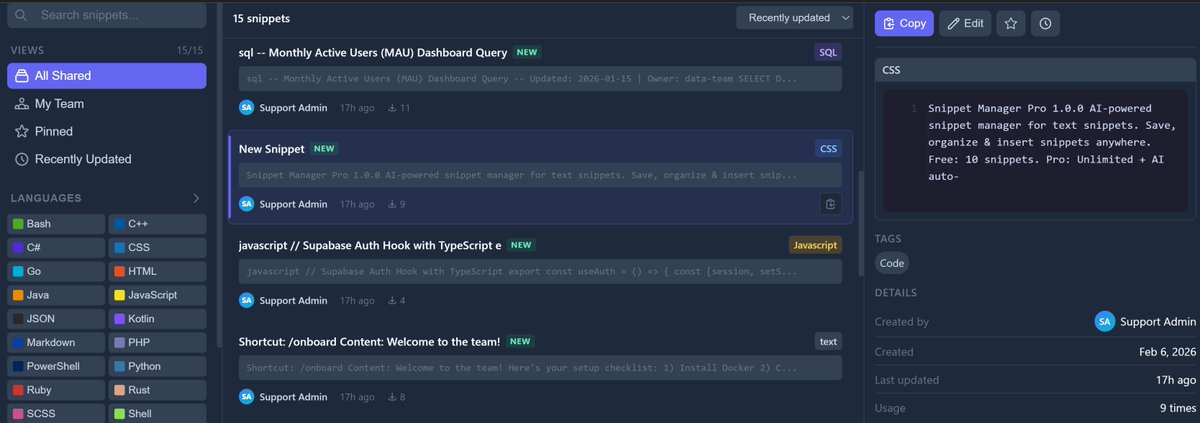Filter by Bash language
This screenshot has height=423, width=1200.
(x=56, y=224)
